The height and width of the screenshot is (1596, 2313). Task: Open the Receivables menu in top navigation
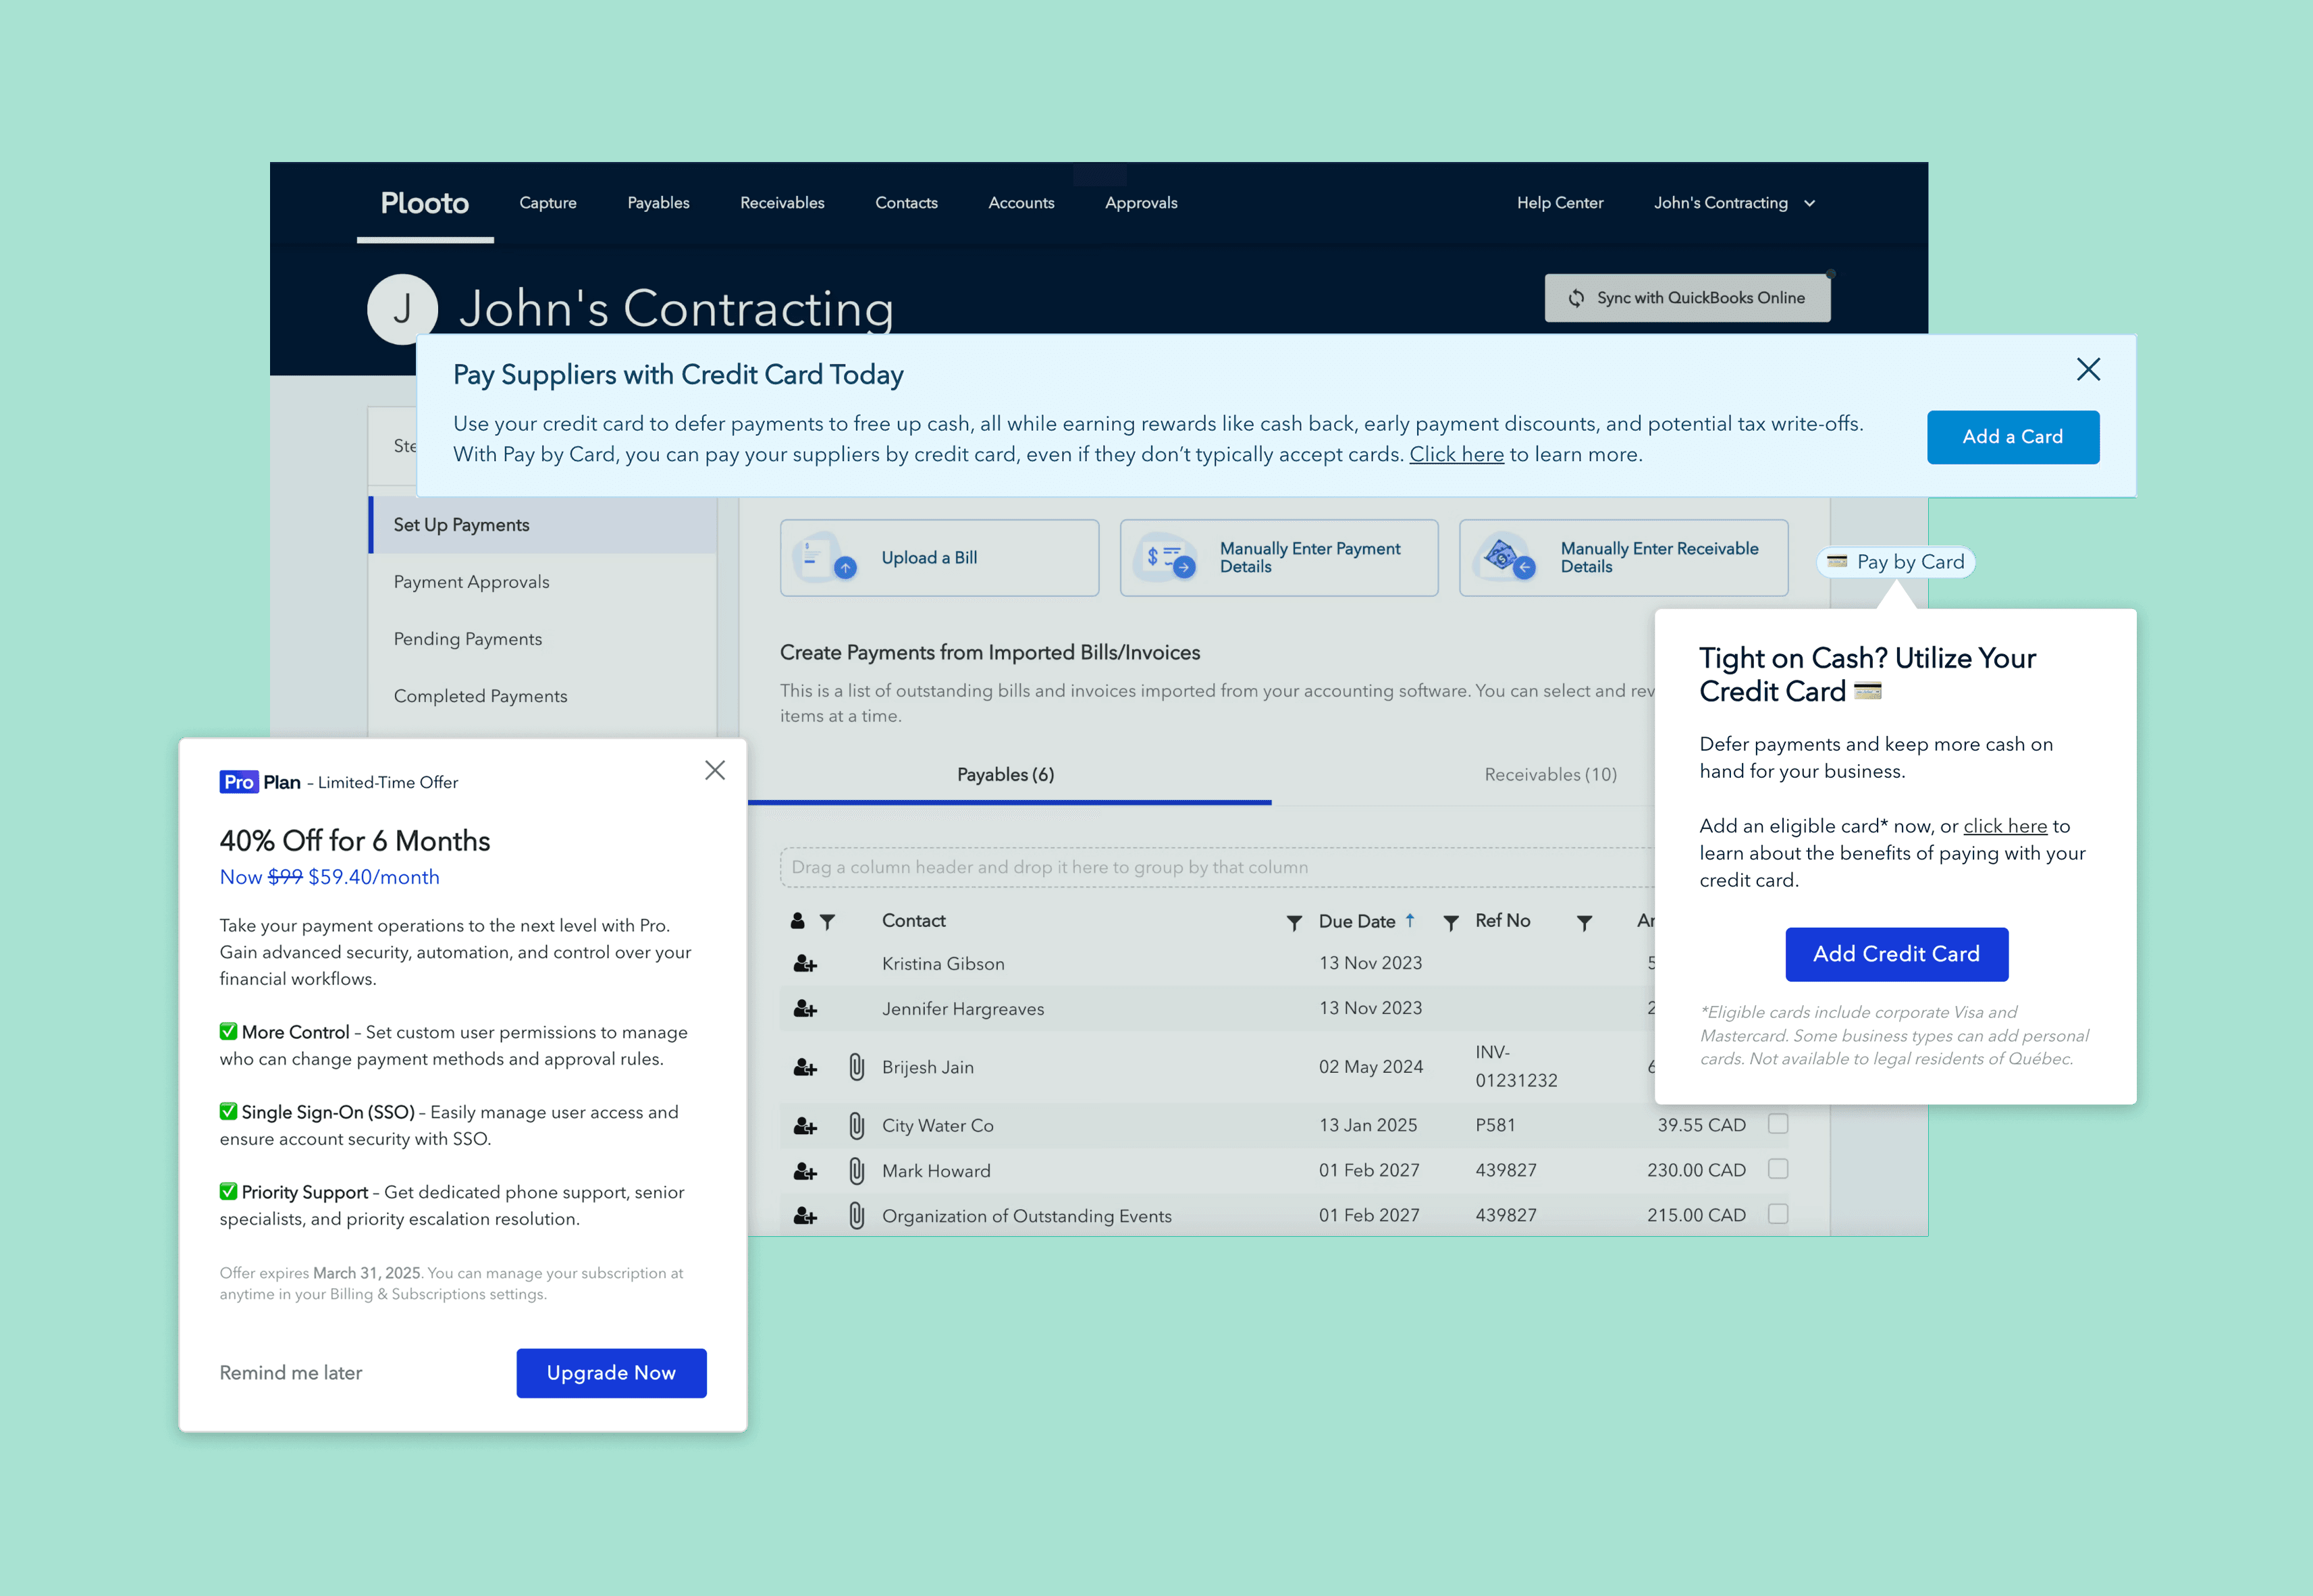(x=782, y=203)
